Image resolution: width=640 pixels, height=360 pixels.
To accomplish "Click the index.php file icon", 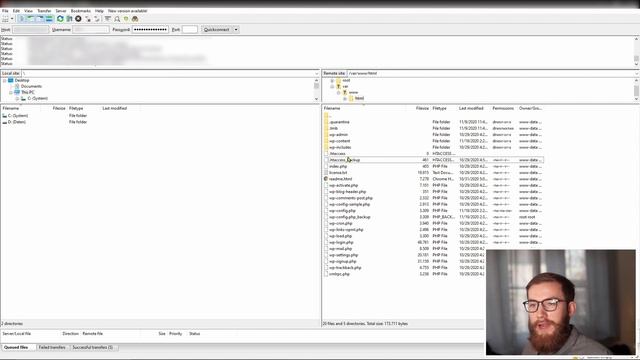I will pyautogui.click(x=326, y=166).
